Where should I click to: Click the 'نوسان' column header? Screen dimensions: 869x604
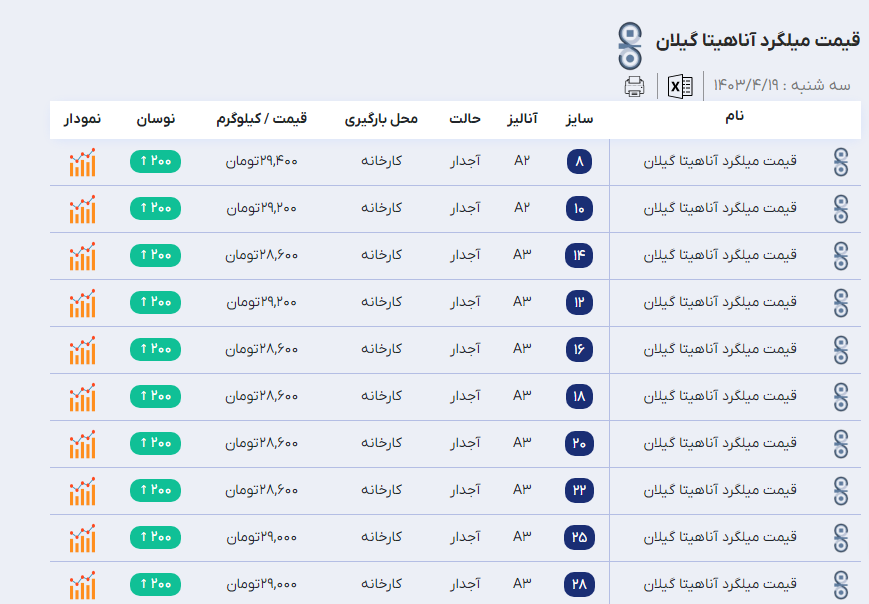tap(155, 119)
